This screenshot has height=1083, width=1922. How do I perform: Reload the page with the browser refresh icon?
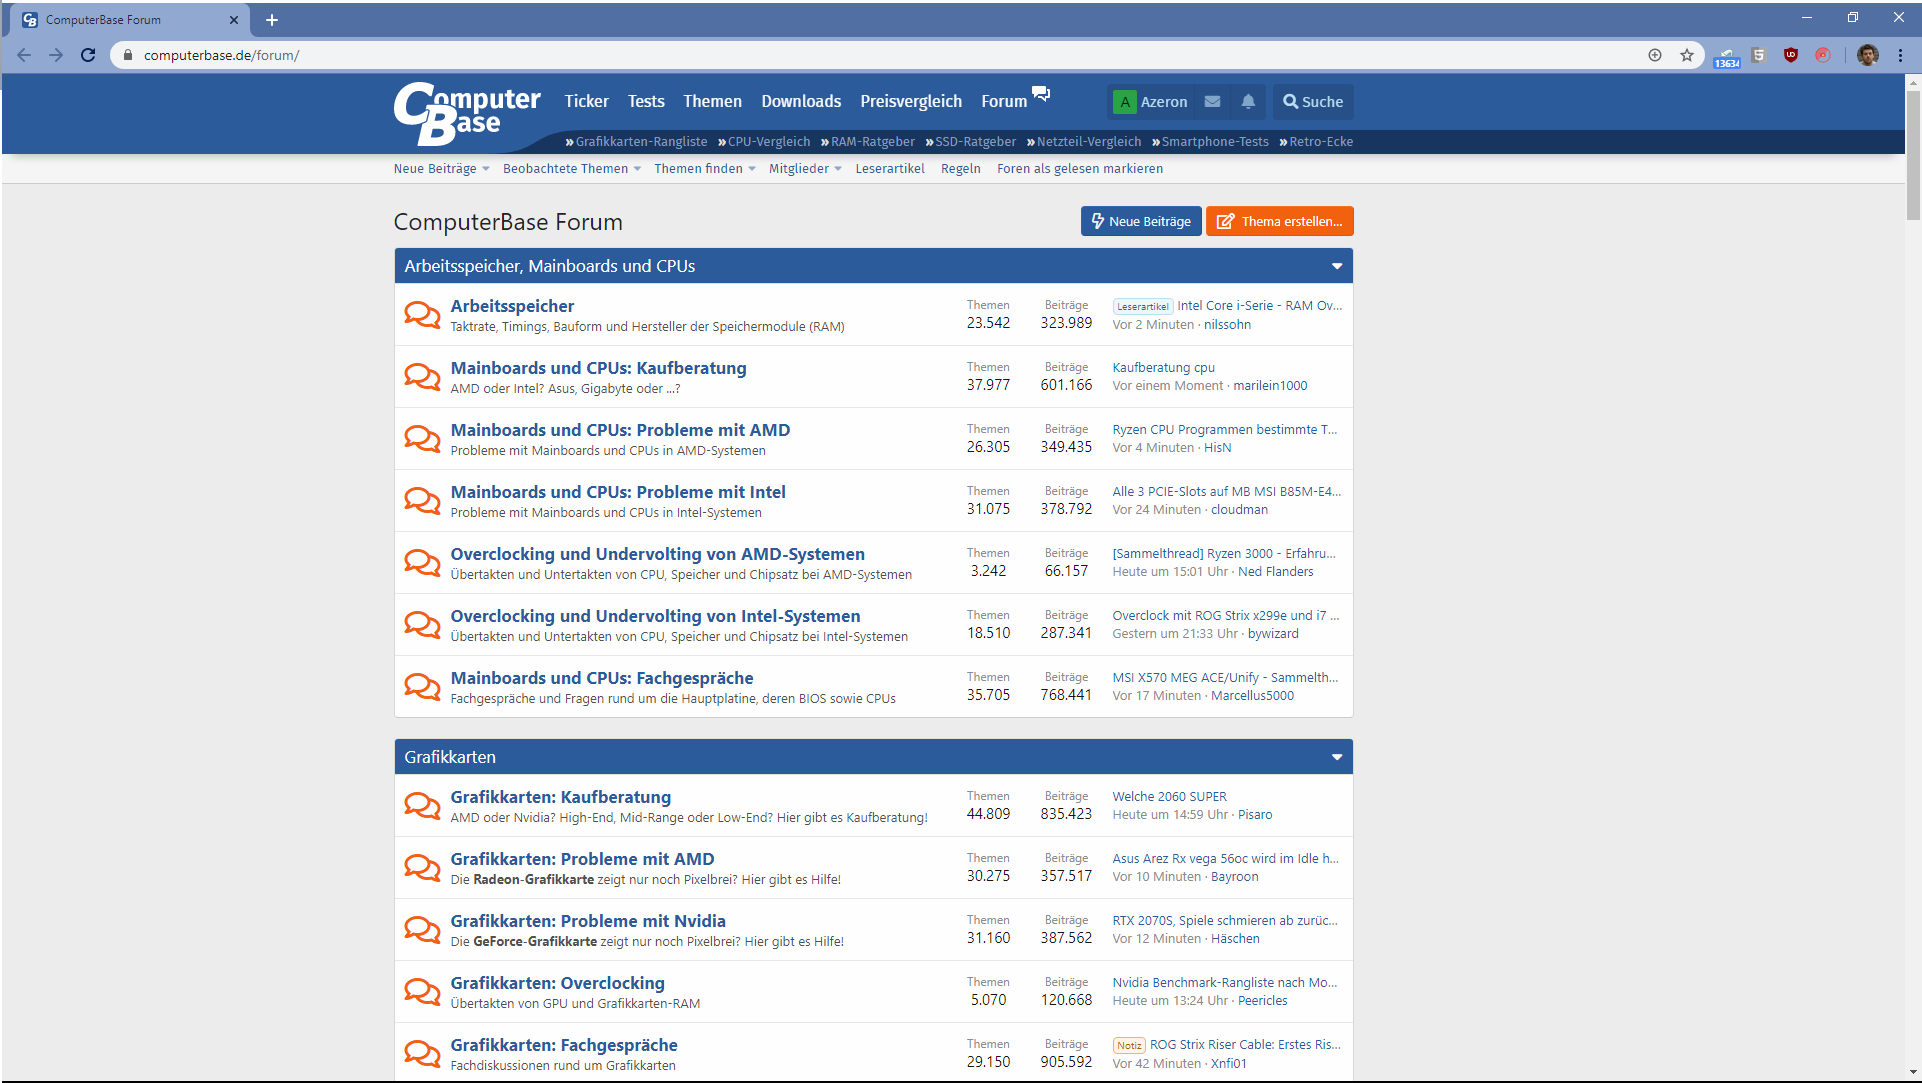(88, 55)
